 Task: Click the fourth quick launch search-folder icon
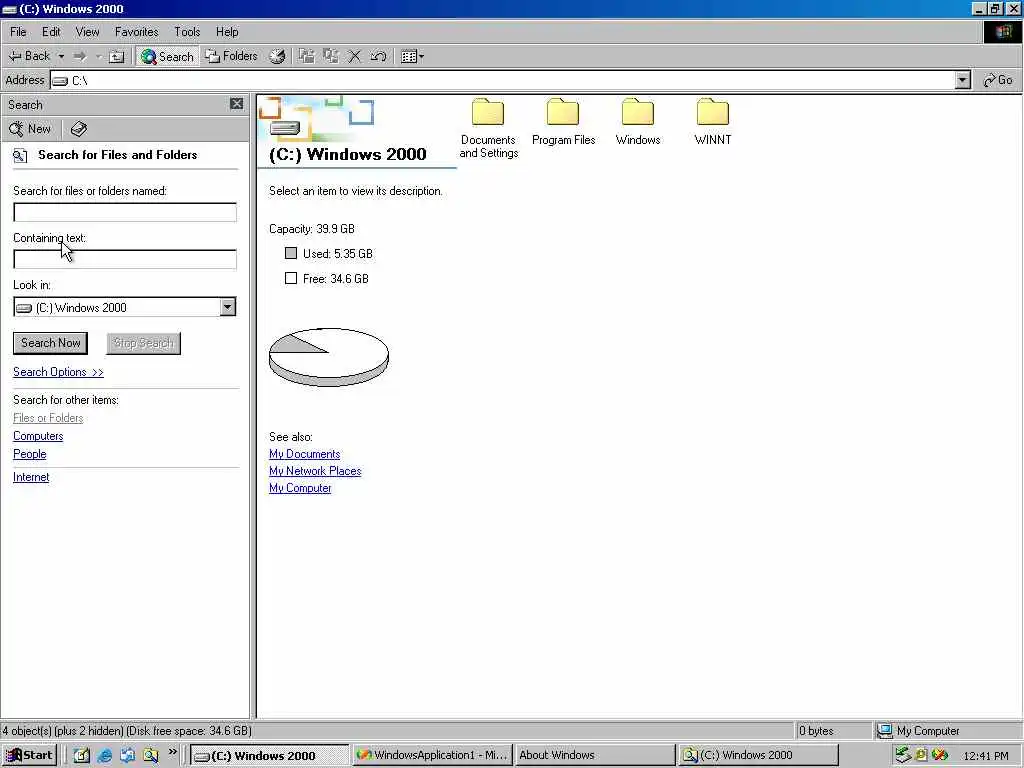tap(151, 756)
